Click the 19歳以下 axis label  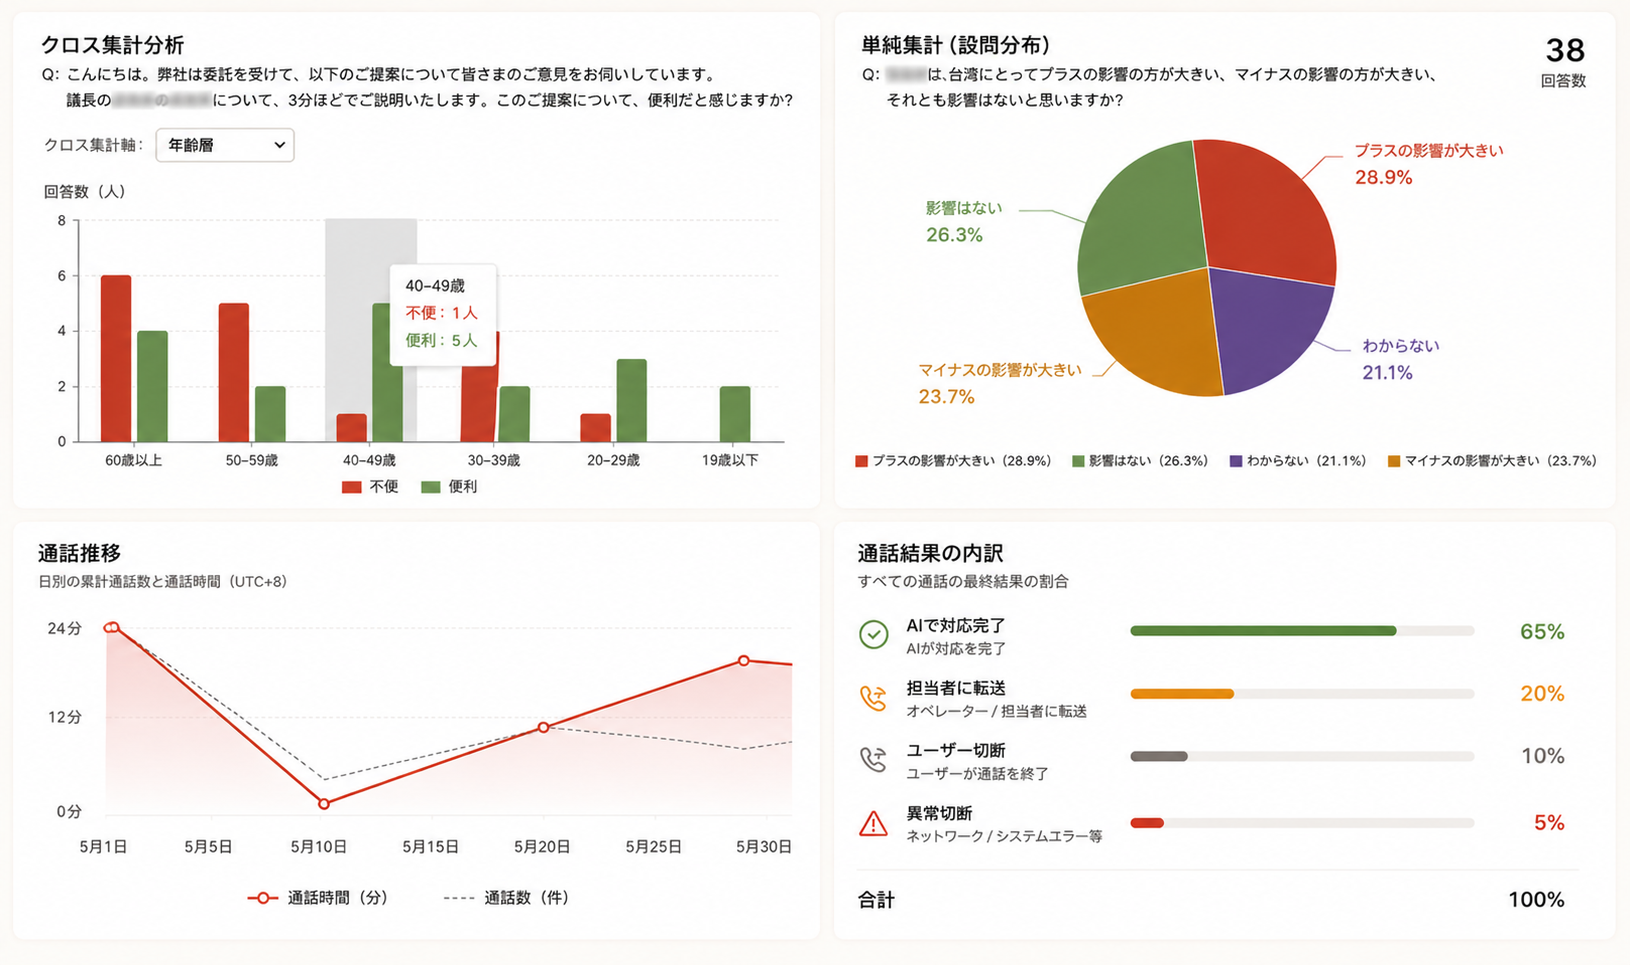tap(730, 461)
